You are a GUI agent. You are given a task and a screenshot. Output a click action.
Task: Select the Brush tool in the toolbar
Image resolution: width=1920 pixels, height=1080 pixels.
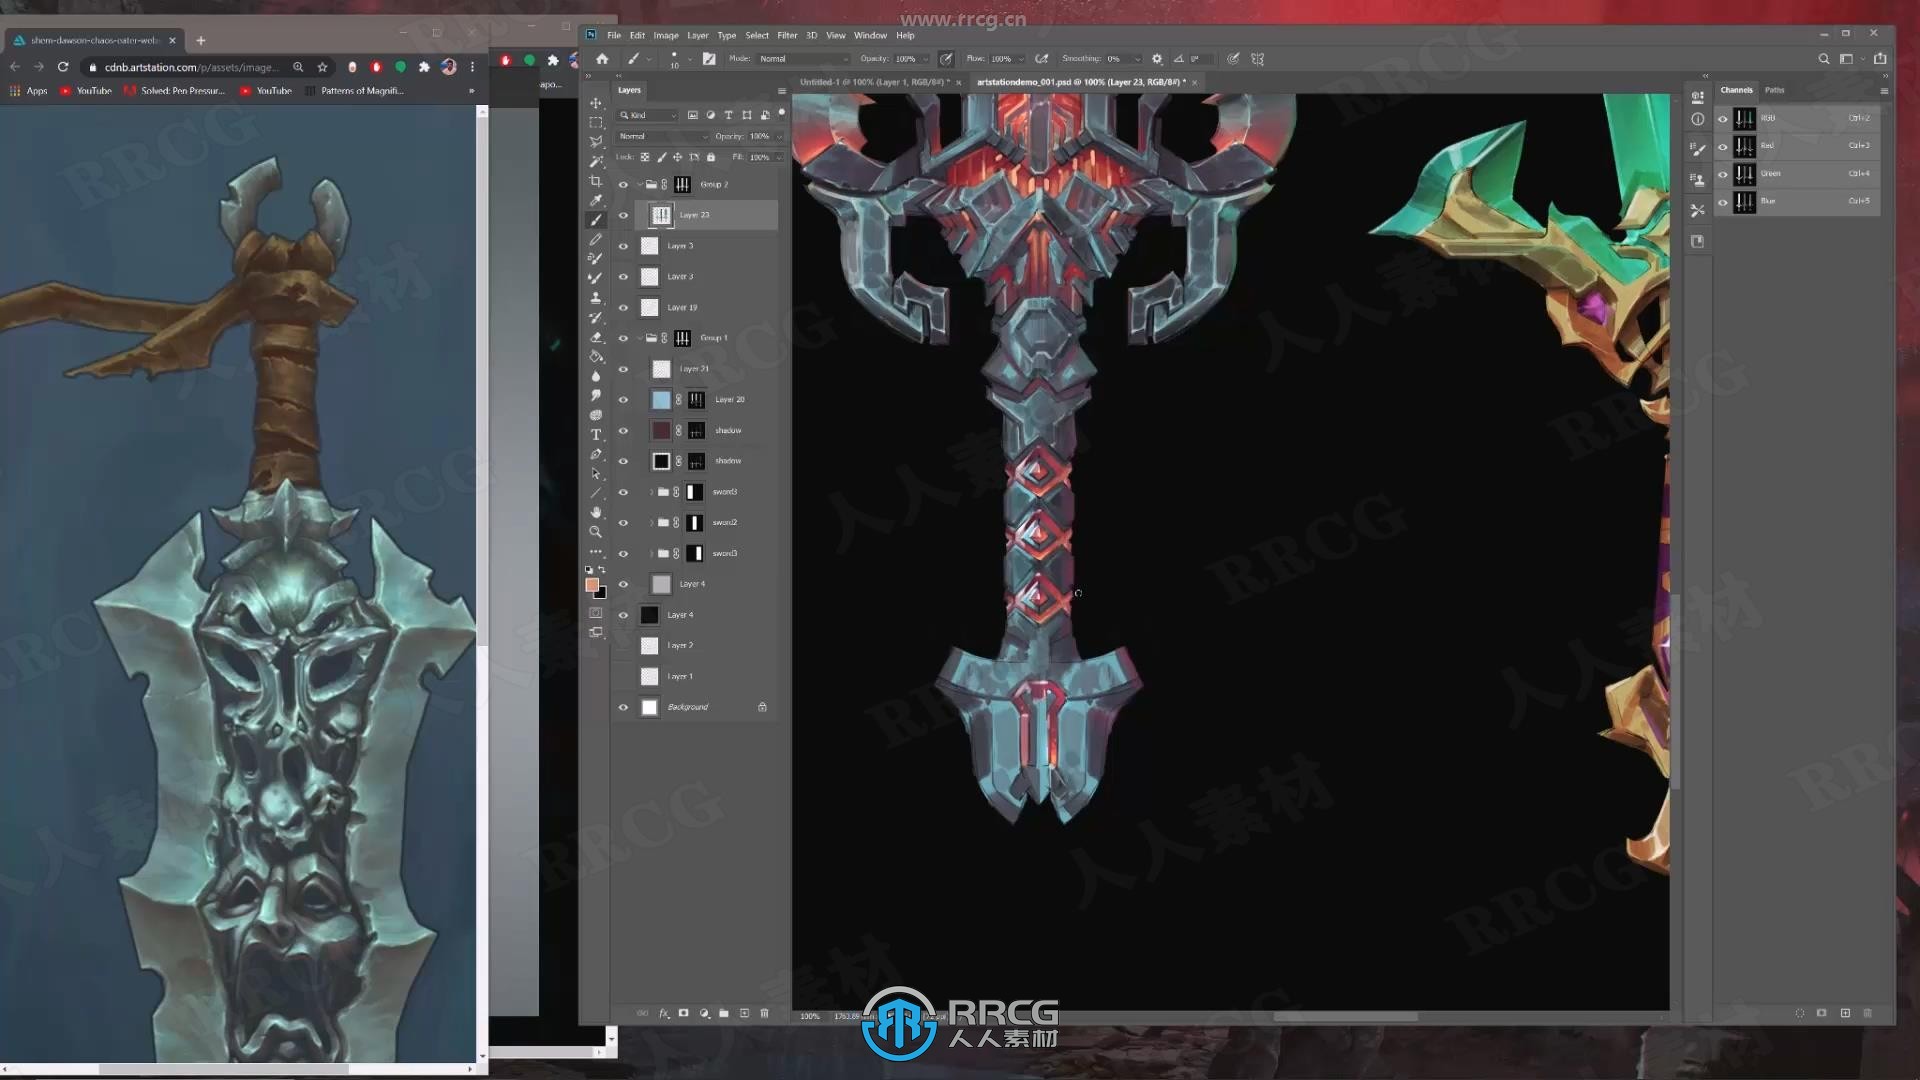coord(596,220)
